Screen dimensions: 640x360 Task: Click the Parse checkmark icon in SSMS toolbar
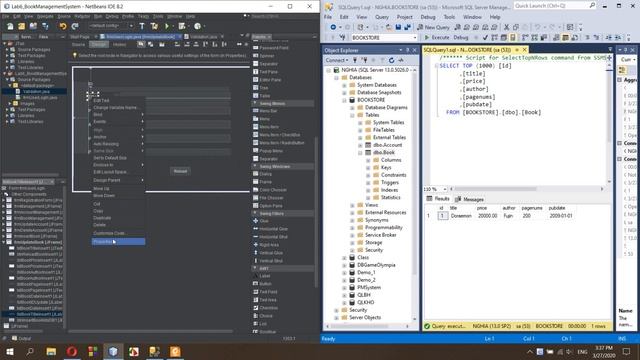(x=485, y=38)
